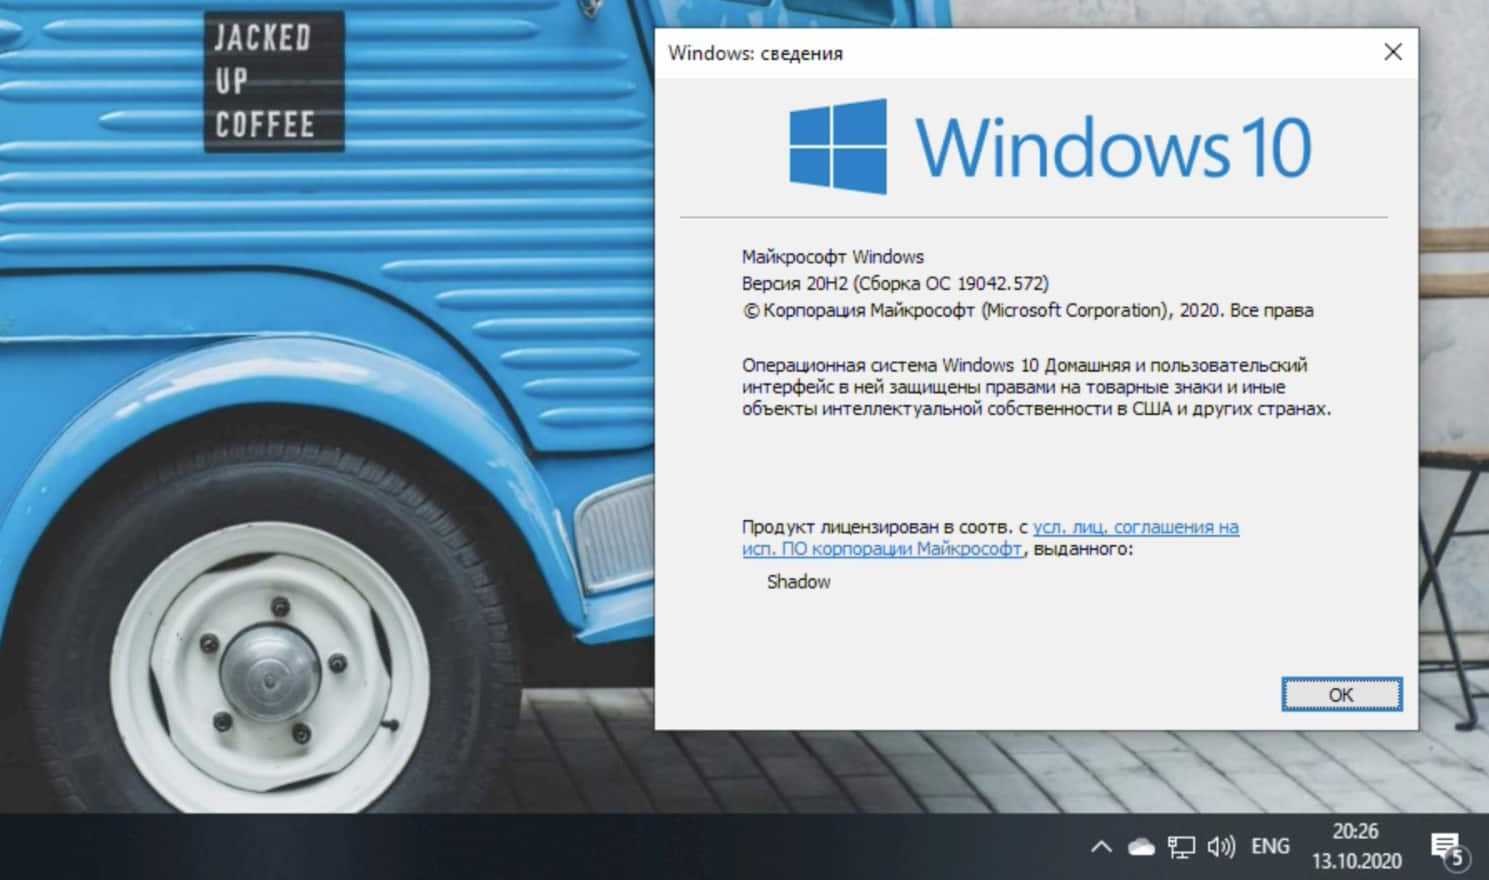Open the volume speaker icon
The width and height of the screenshot is (1489, 880).
click(x=1221, y=847)
